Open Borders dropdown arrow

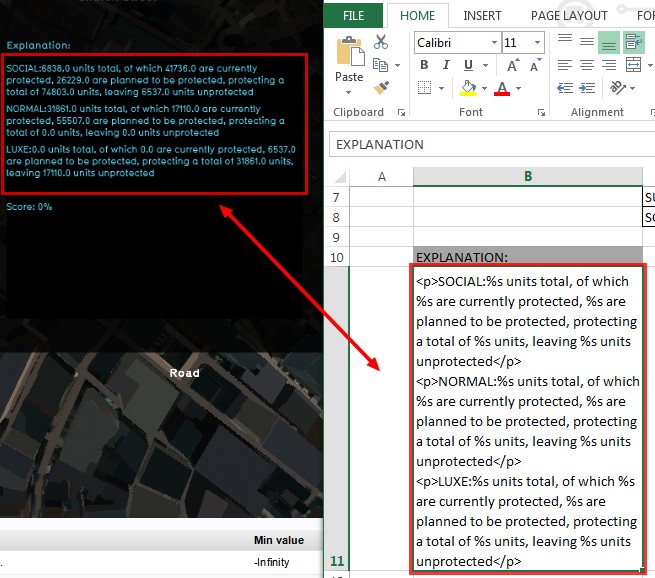(x=441, y=89)
